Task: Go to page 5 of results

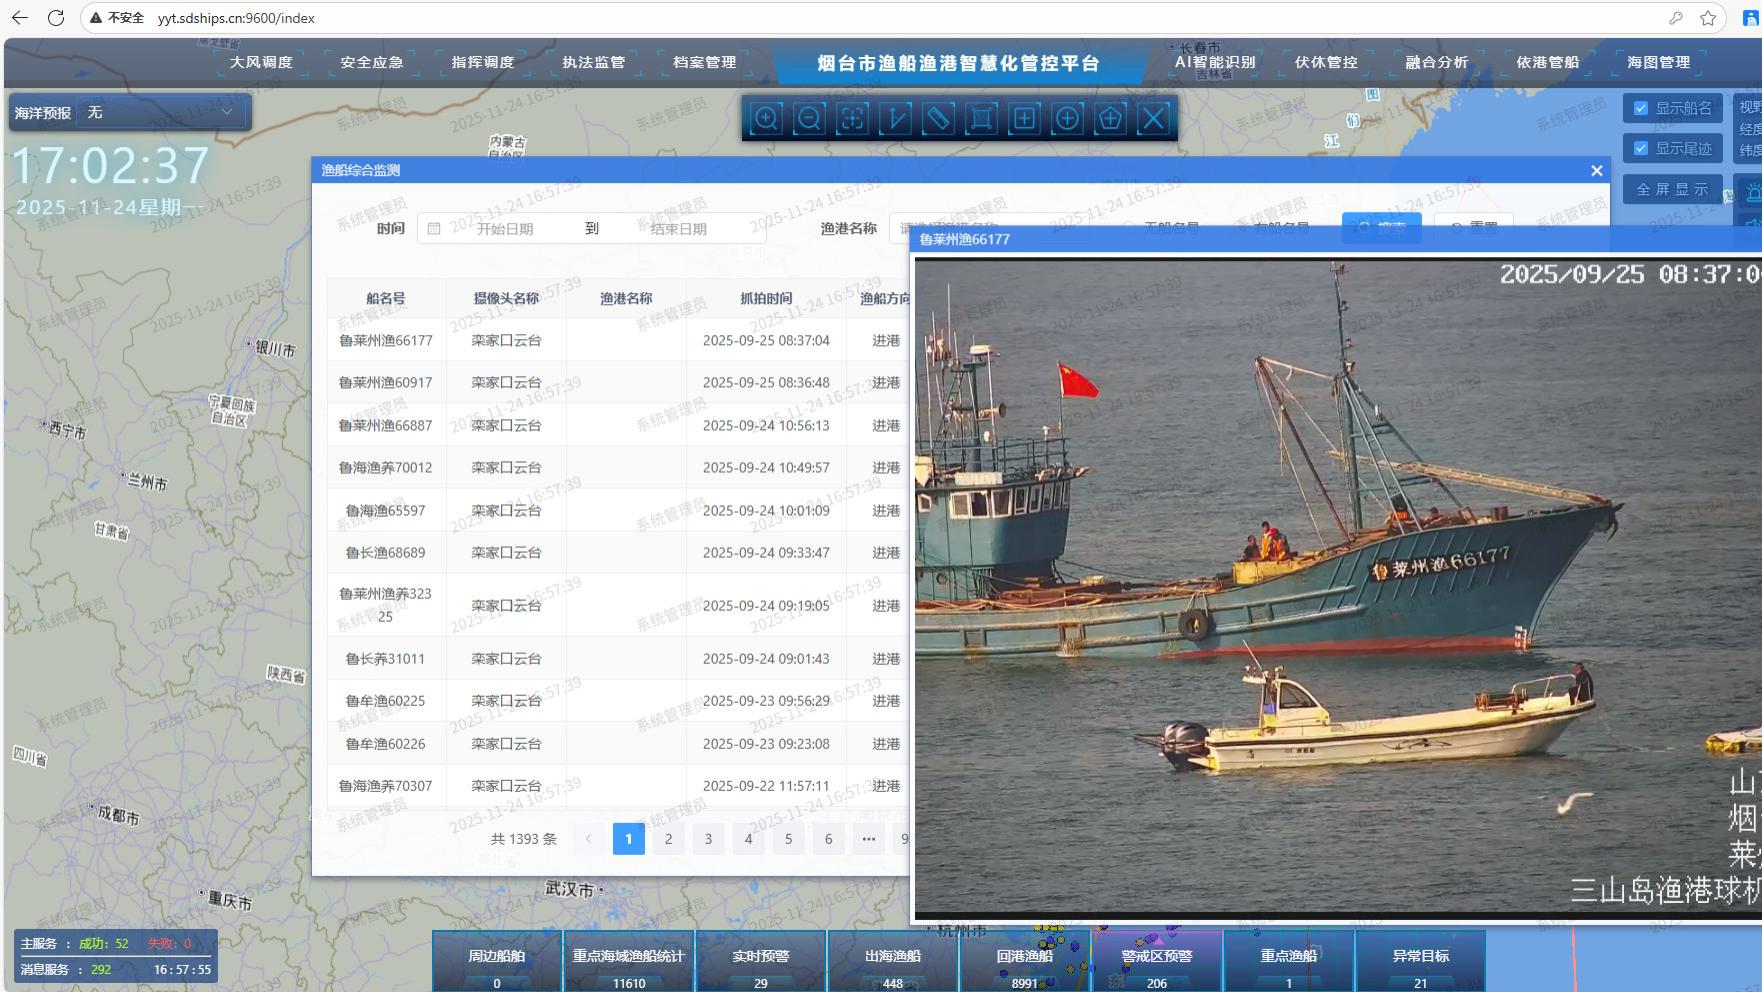Action: click(789, 839)
